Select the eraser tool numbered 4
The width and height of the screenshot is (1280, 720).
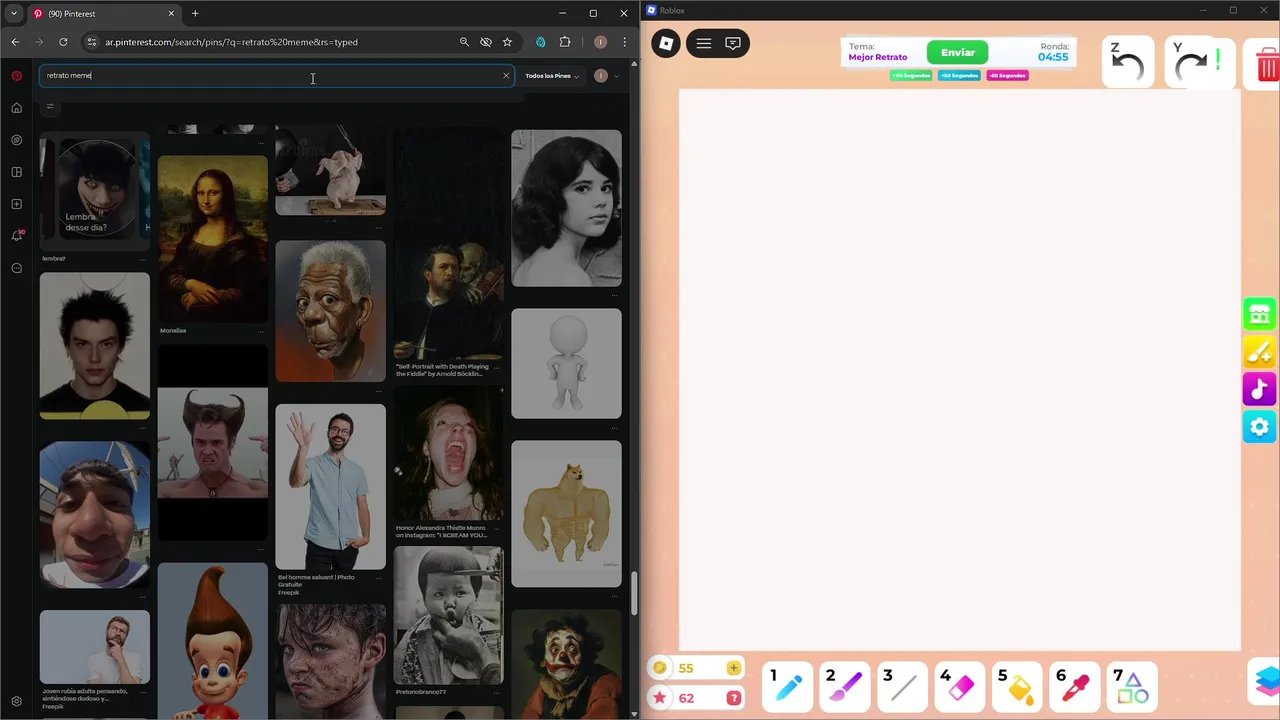tap(959, 686)
